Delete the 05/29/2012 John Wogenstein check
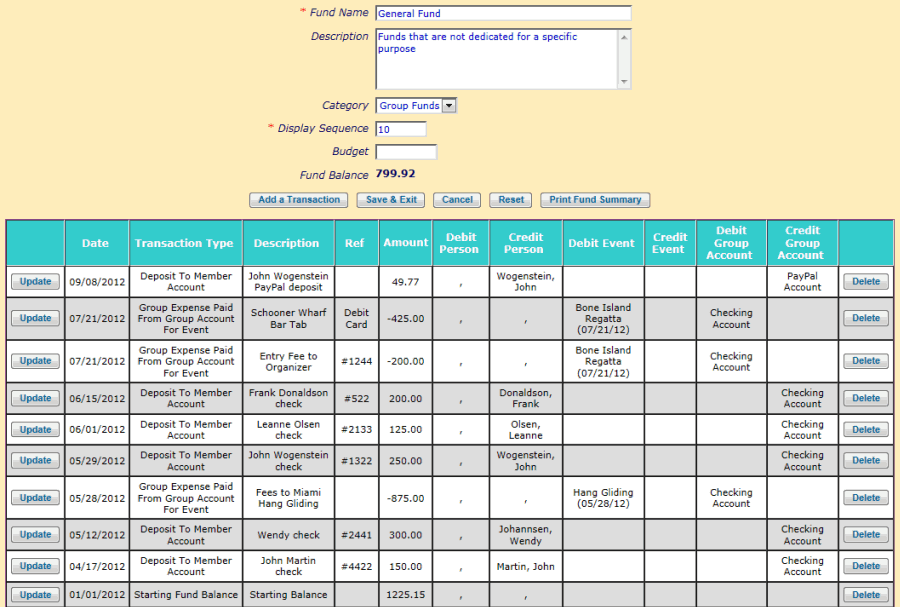The image size is (900, 607). 866,461
